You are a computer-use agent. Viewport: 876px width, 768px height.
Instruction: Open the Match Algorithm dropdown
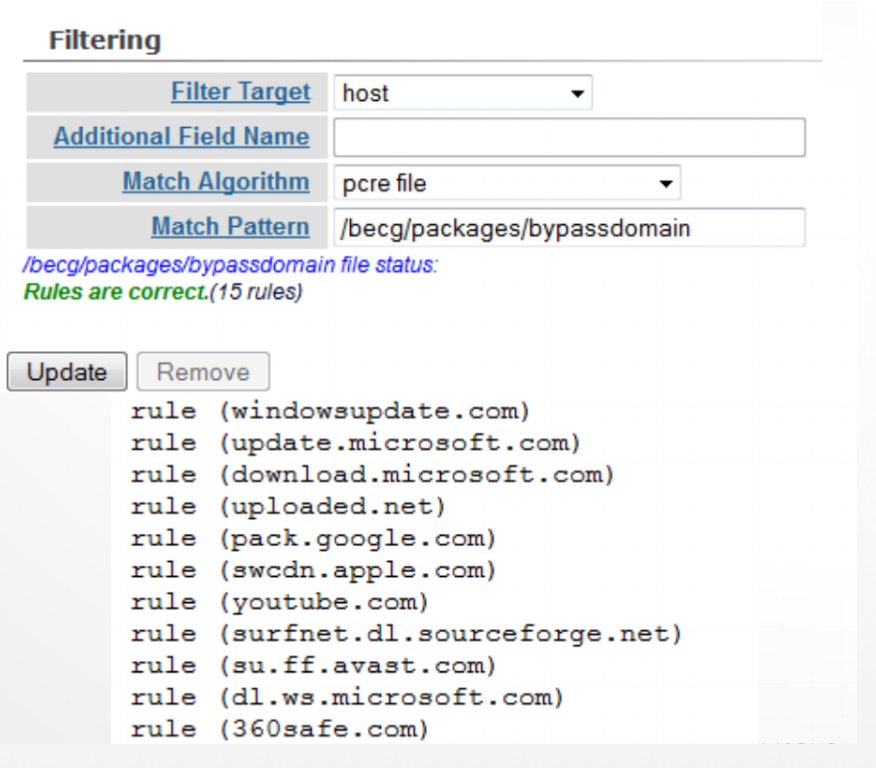click(x=507, y=183)
